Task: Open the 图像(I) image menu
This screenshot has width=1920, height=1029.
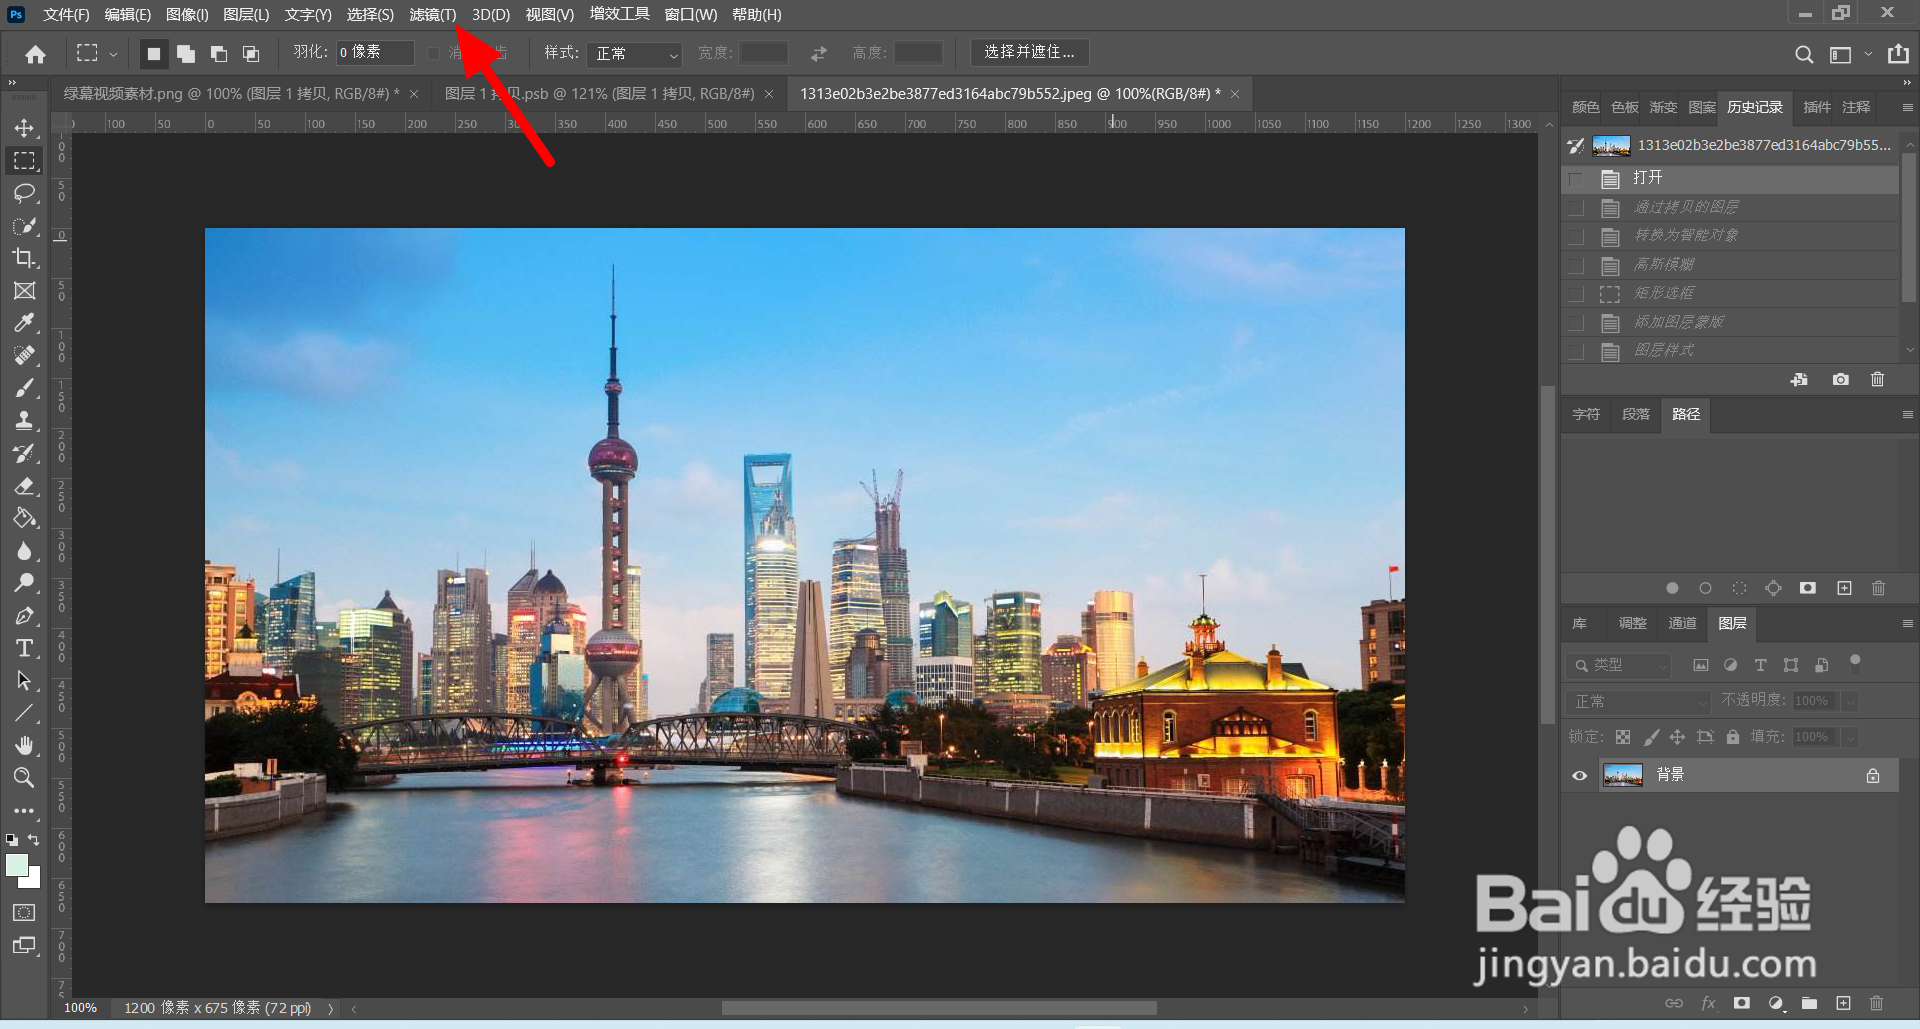Action: [187, 14]
